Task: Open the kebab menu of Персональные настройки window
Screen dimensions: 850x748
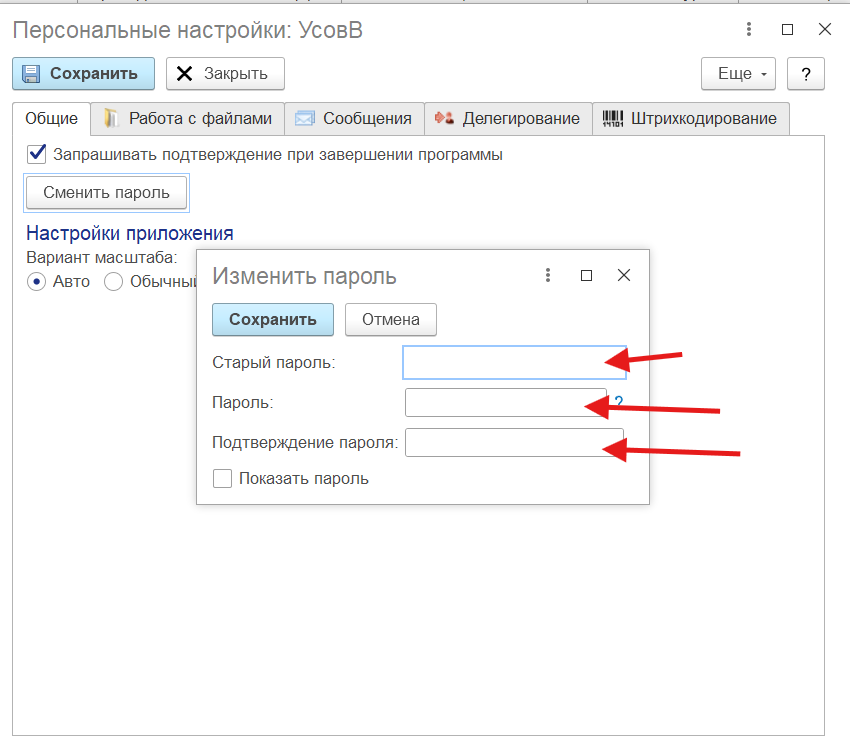Action: click(x=749, y=29)
